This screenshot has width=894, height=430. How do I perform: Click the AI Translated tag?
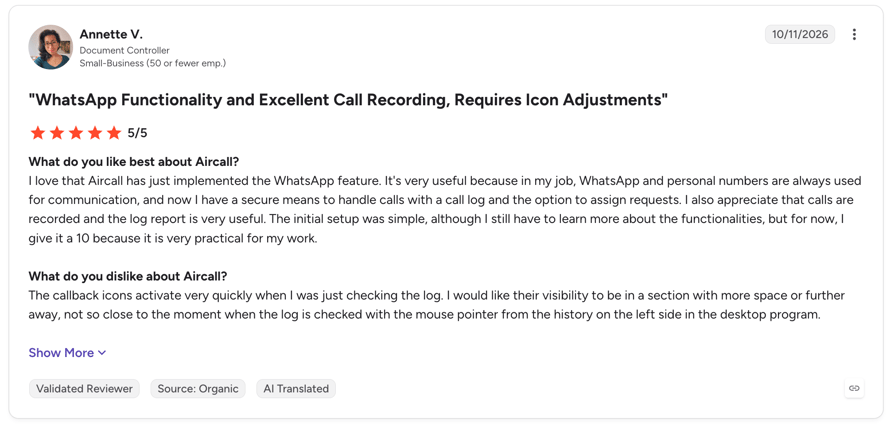click(296, 389)
